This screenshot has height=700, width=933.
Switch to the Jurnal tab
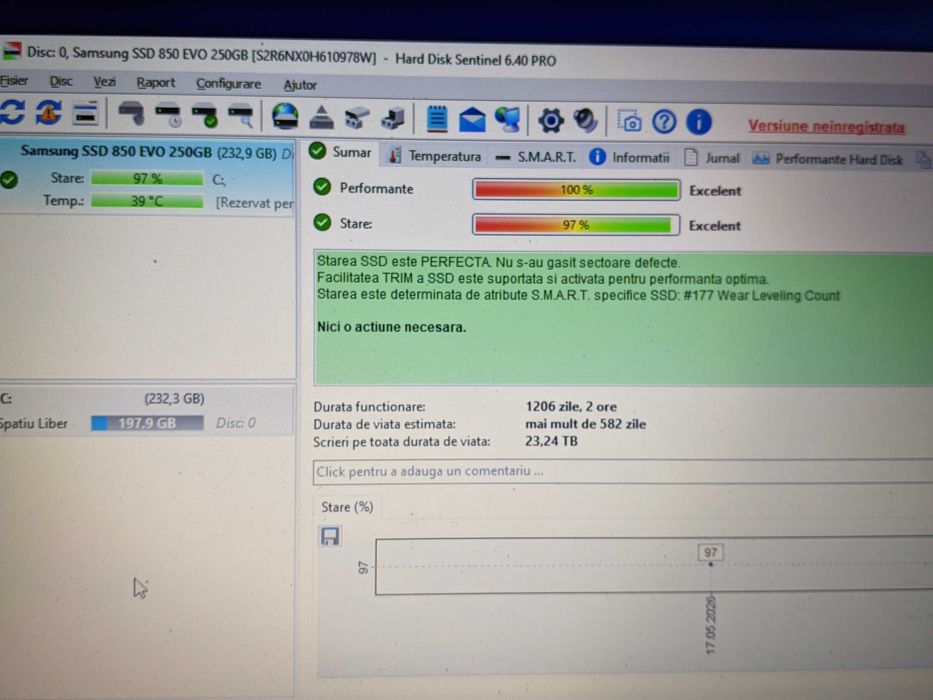click(x=712, y=158)
